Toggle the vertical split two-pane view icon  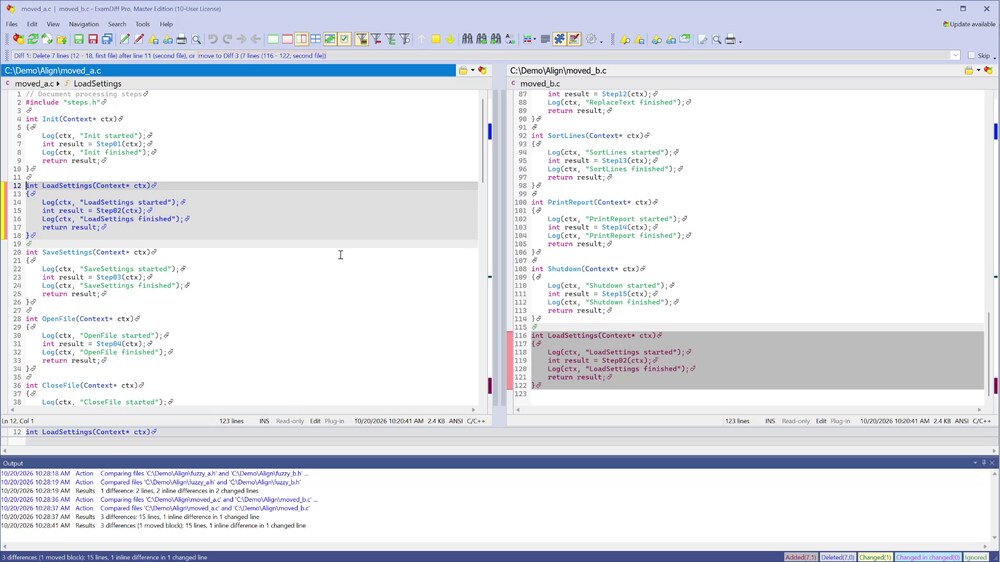[x=302, y=40]
